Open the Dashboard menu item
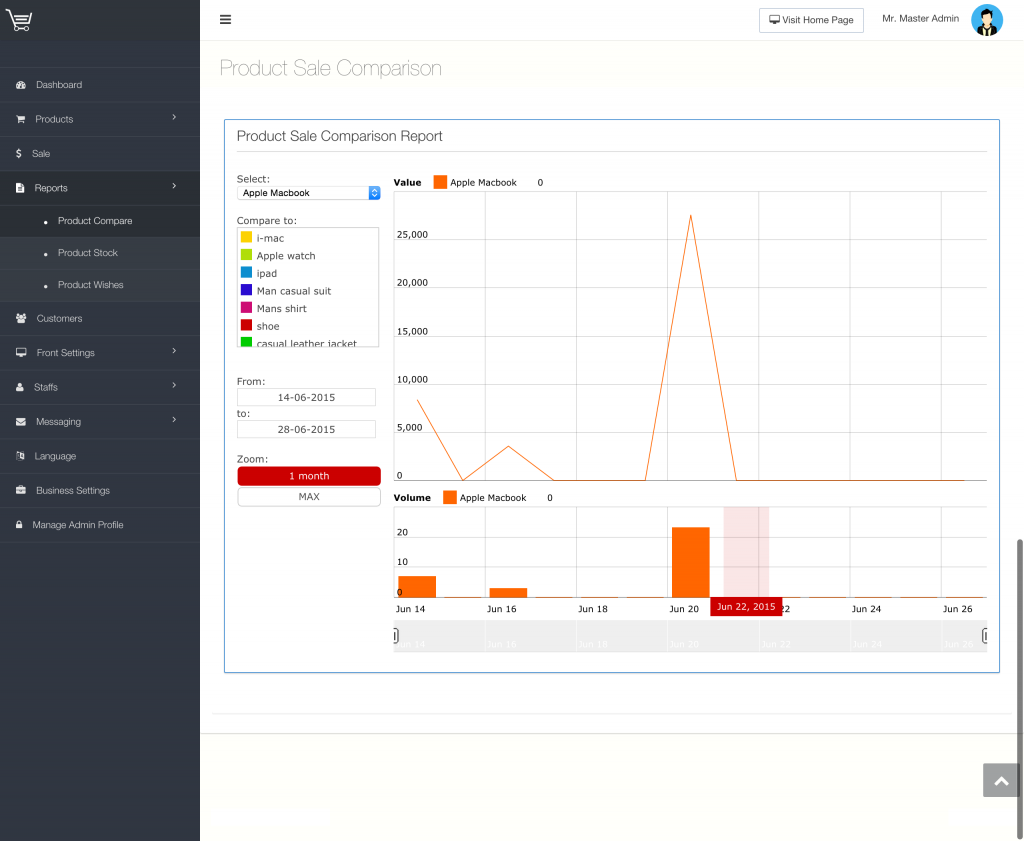The height and width of the screenshot is (841, 1024). pos(100,85)
